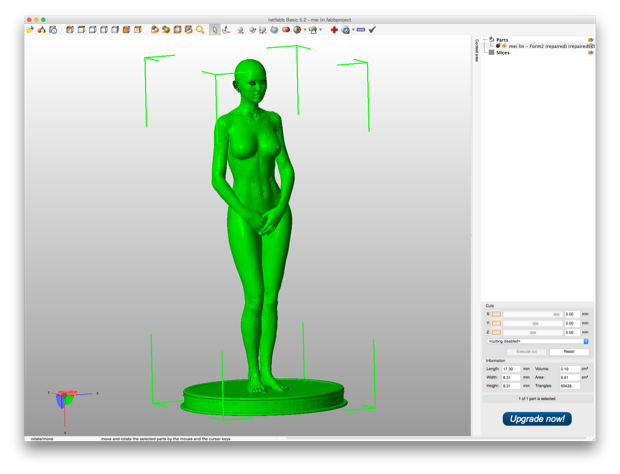Click the Y cut value field
Screen dimensions: 620x474
point(572,323)
